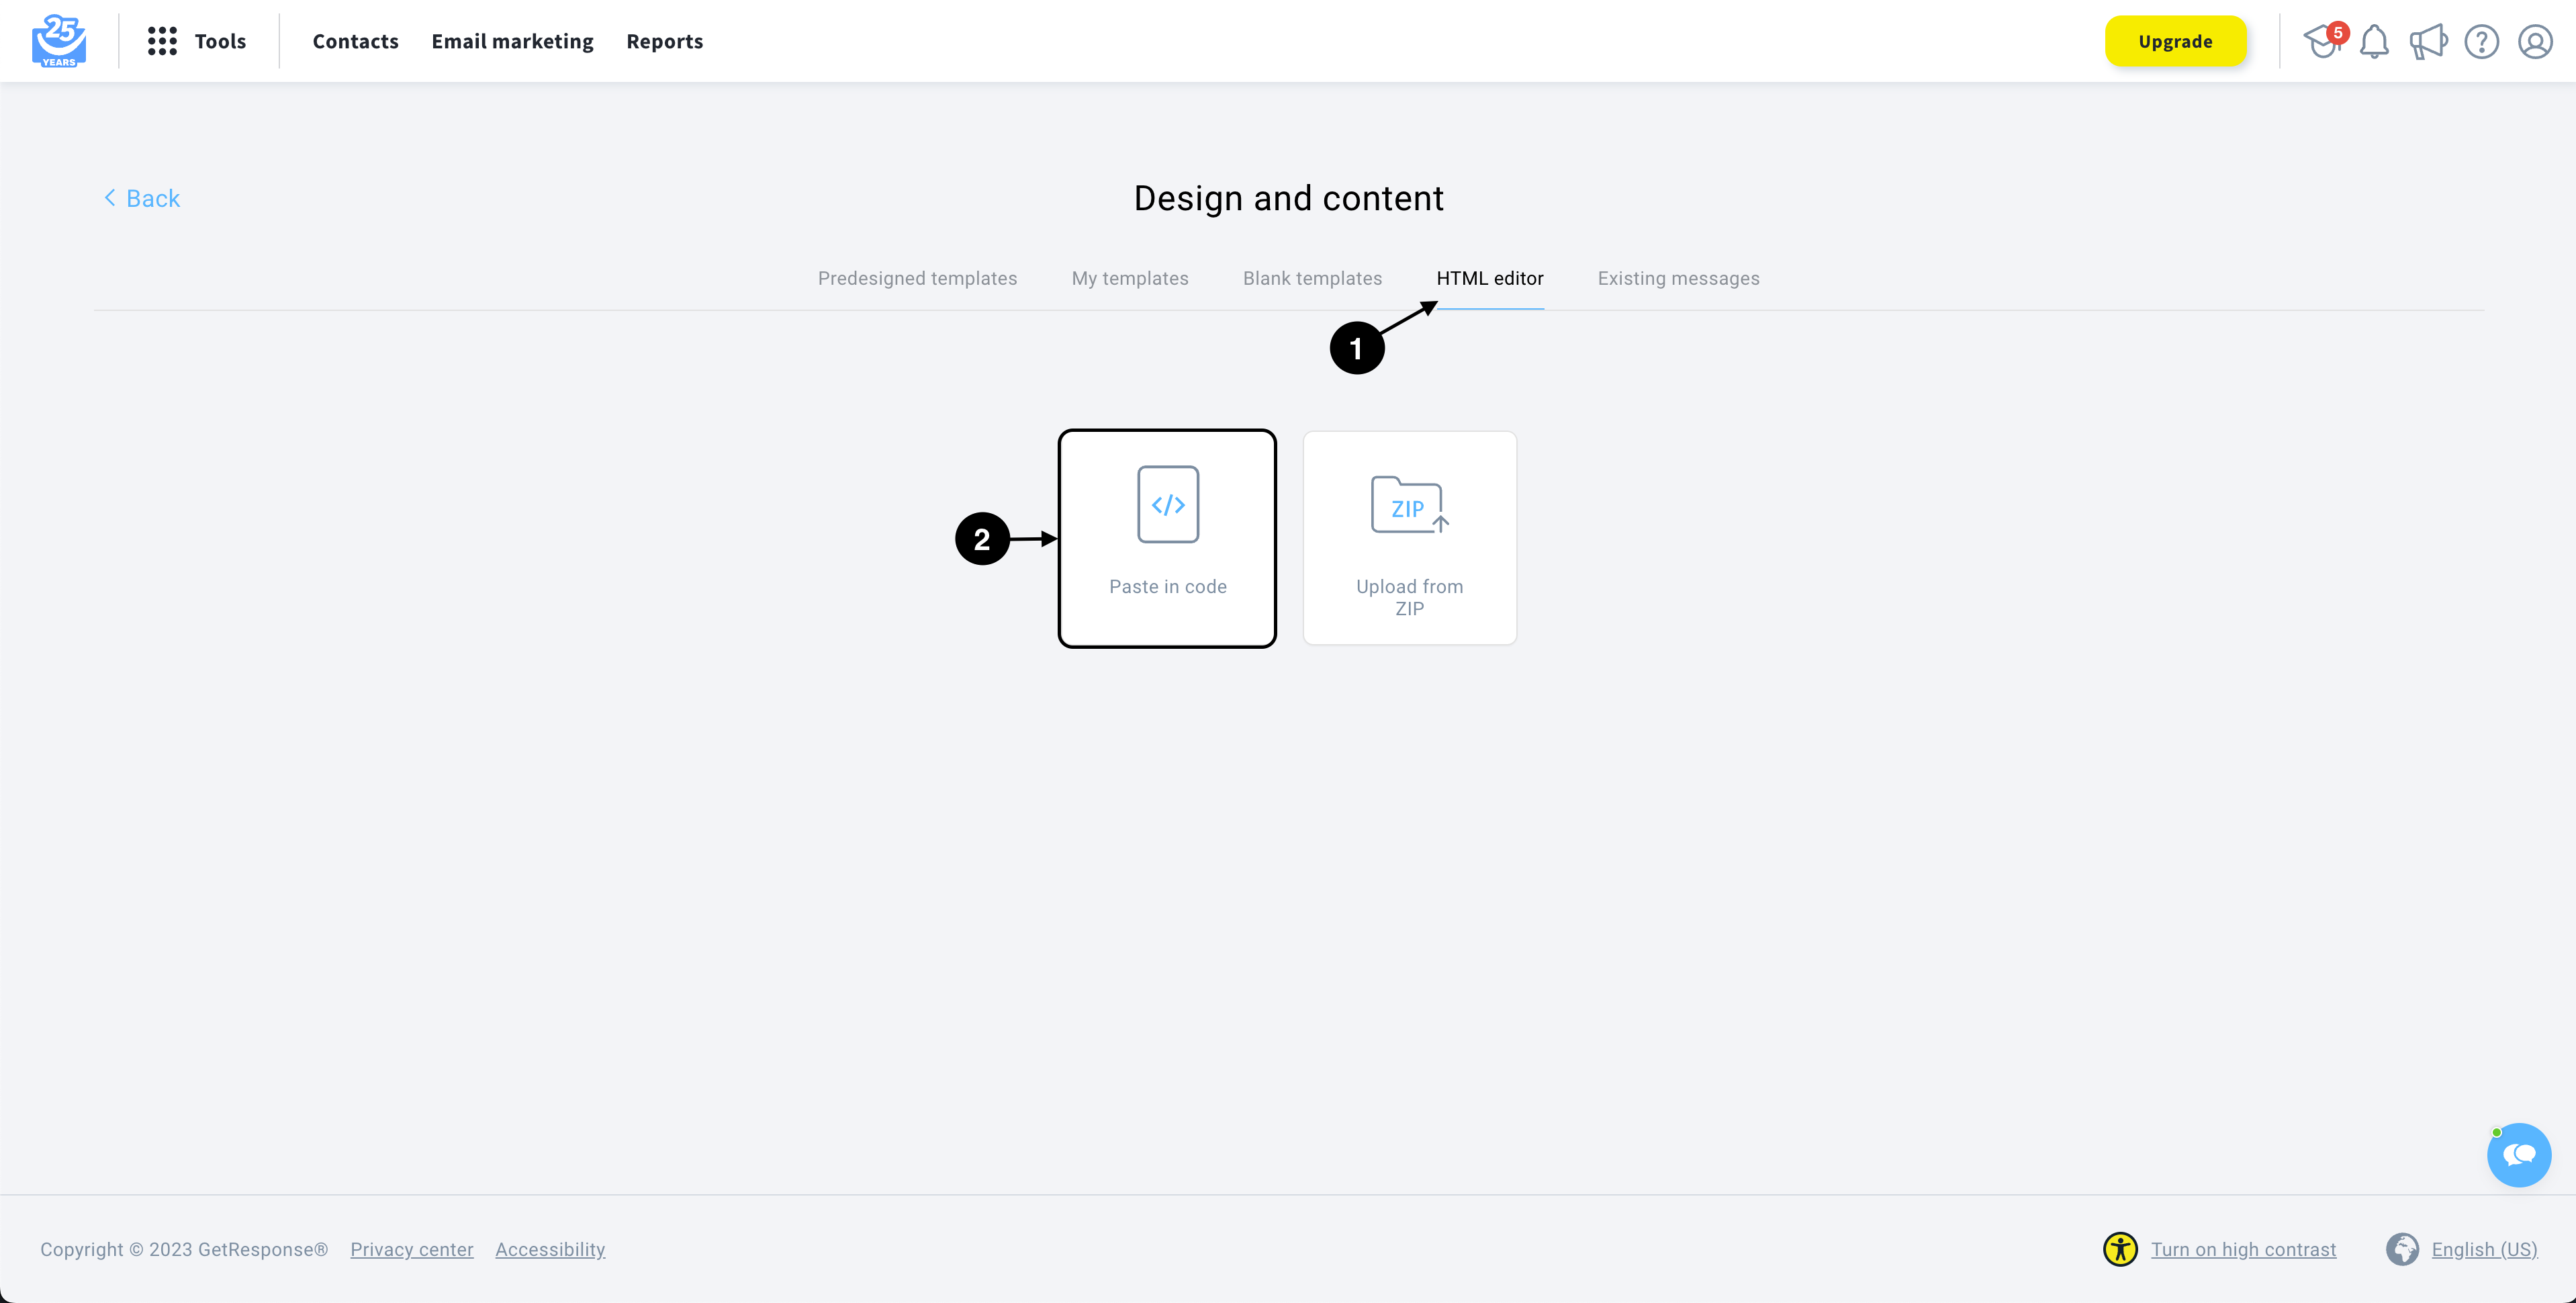Switch to the Blank templates tab
Image resolution: width=2576 pixels, height=1303 pixels.
click(x=1312, y=278)
